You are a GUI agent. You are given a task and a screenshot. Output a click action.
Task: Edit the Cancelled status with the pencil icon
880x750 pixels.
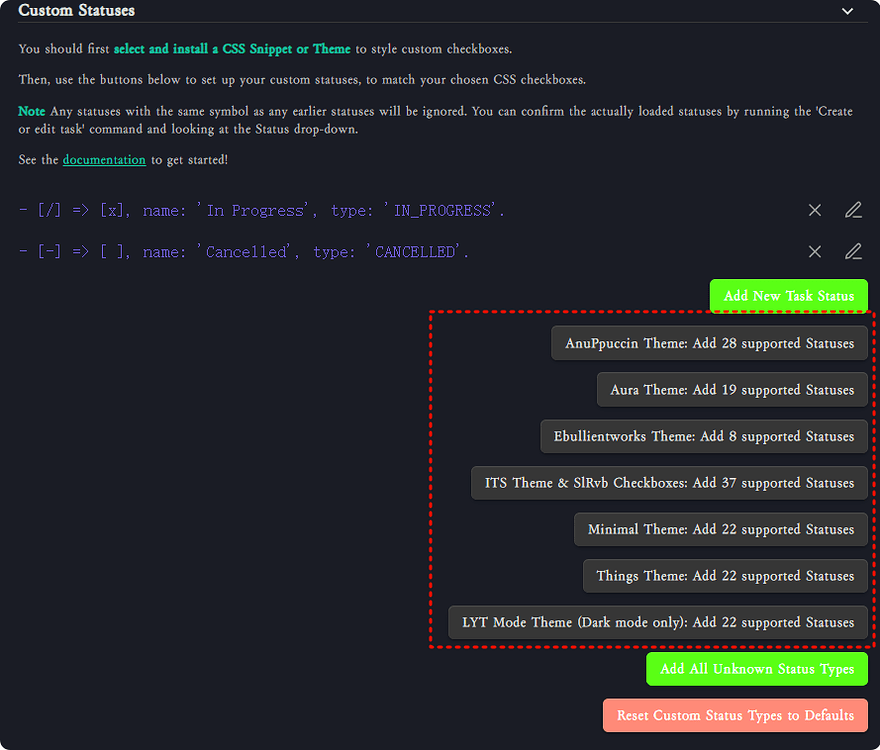click(853, 252)
